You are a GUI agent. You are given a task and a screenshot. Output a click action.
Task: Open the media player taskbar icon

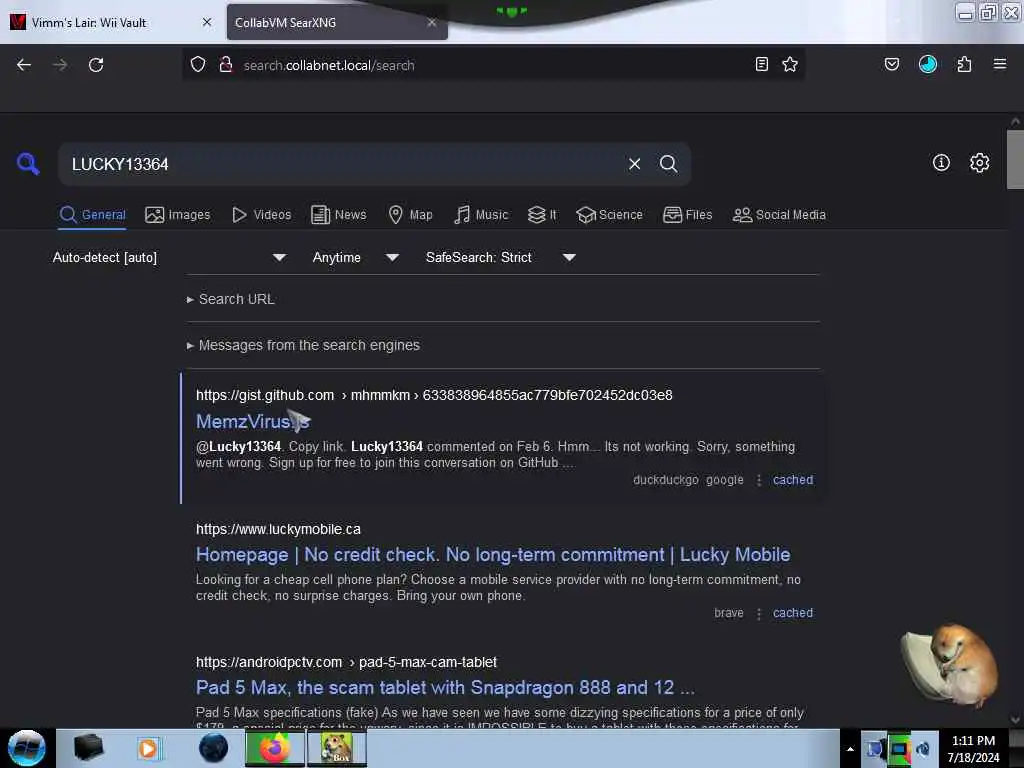(x=148, y=748)
